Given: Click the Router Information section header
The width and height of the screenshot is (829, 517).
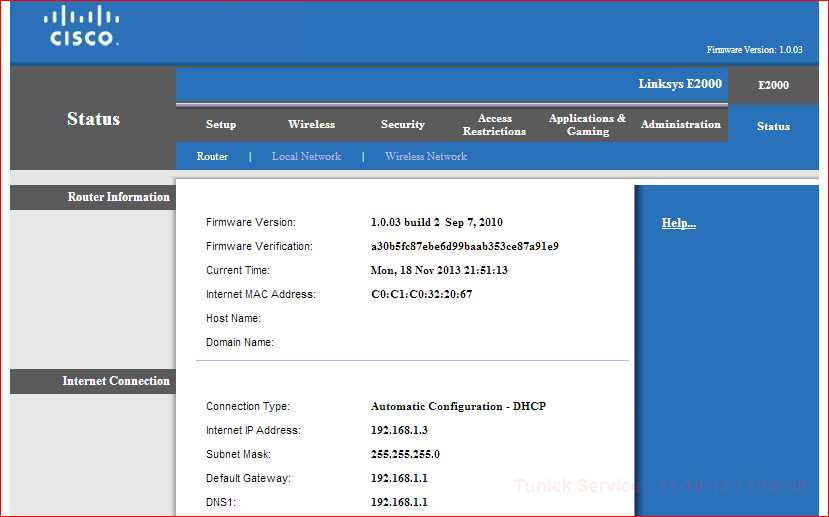Looking at the screenshot, I should (x=118, y=197).
